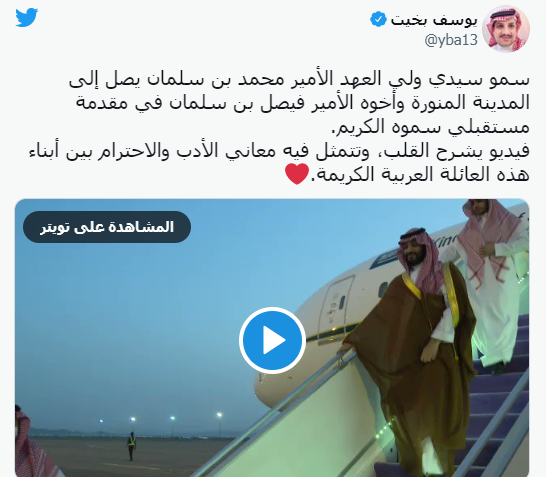Click the @yba13 handle
Screen dimensions: 546x477
tap(451, 40)
